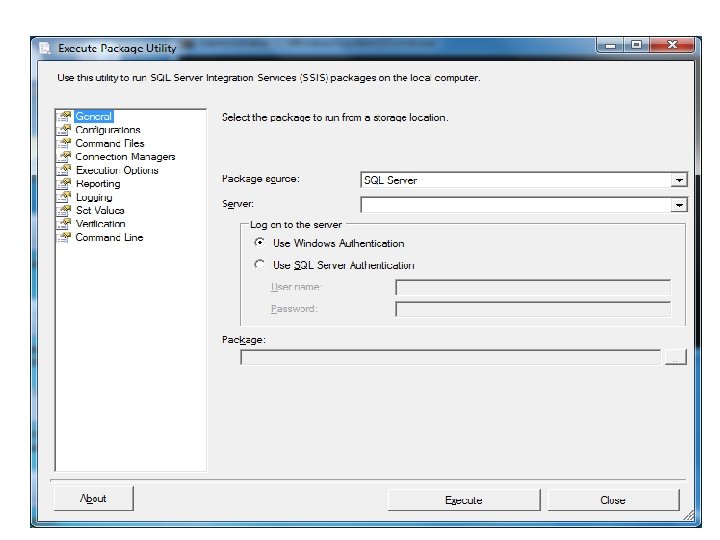Click the Close button at bottom
The width and height of the screenshot is (720, 540).
[613, 500]
